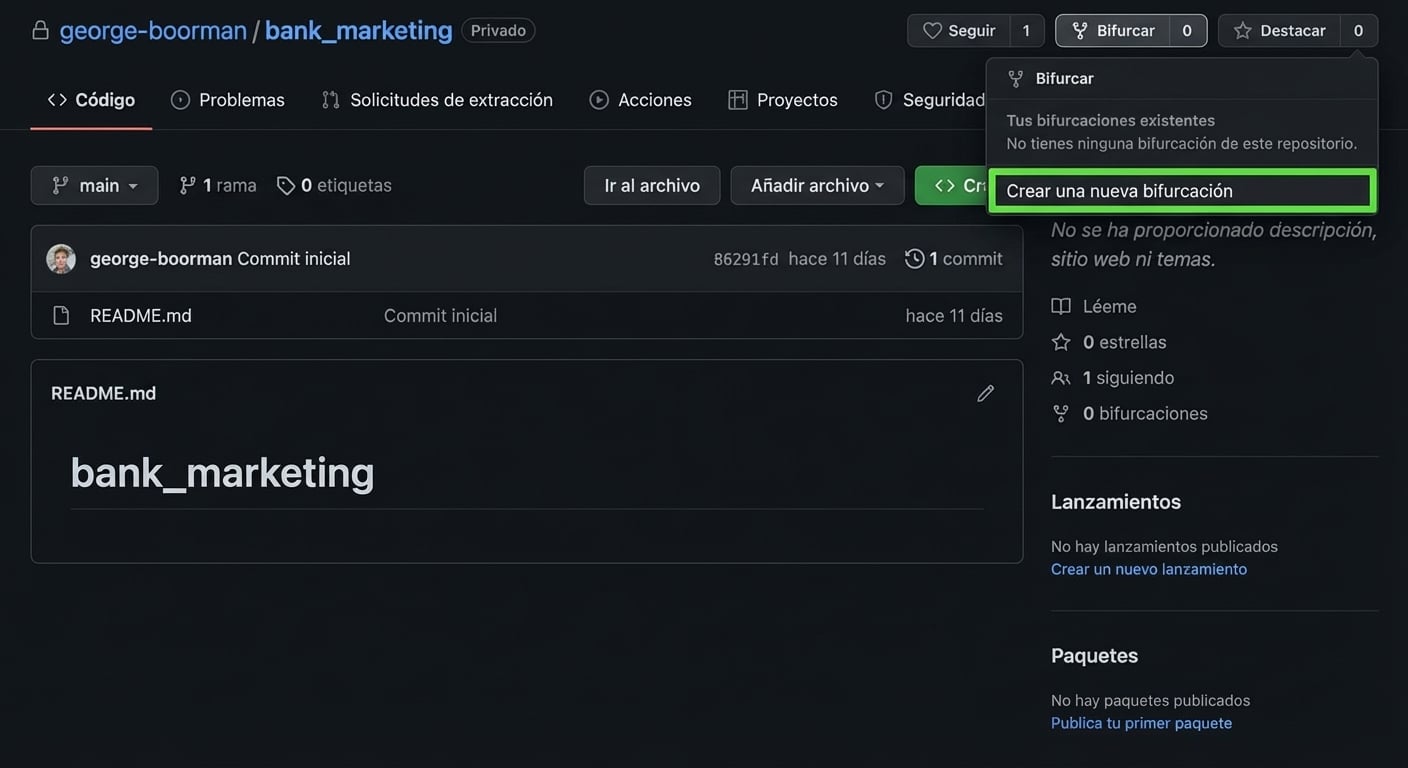Click the pull request icon in Solicitudes tab
This screenshot has width=1408, height=768.
point(331,100)
